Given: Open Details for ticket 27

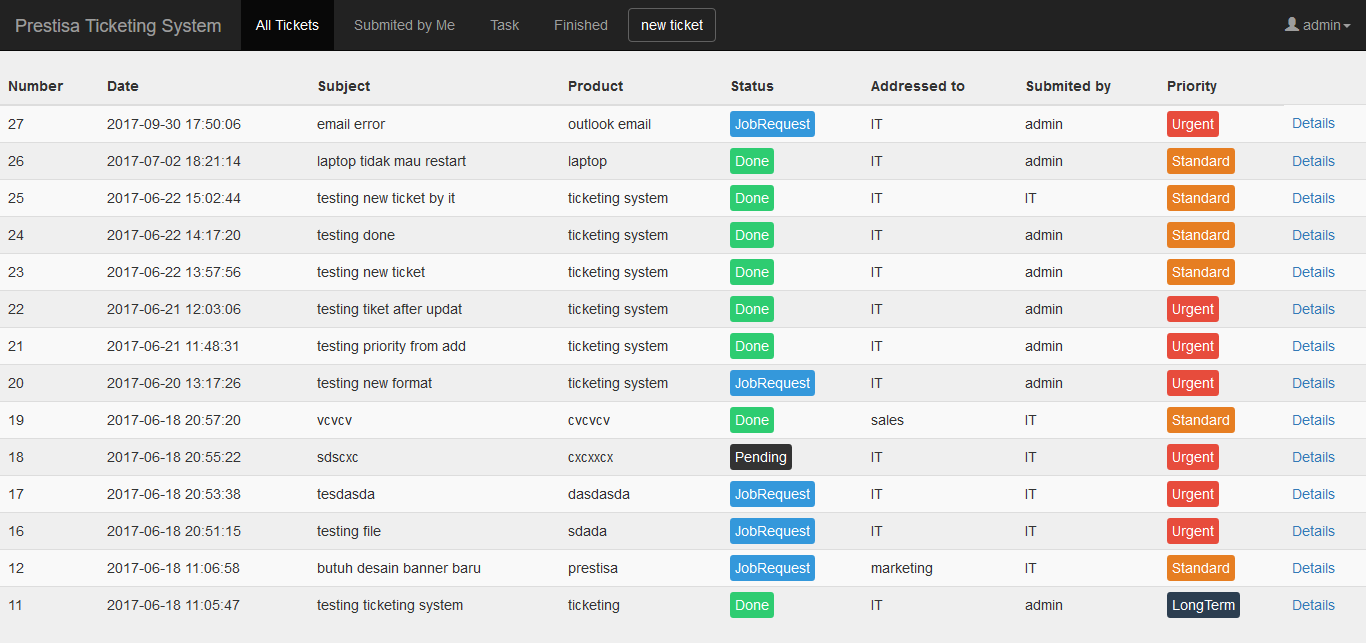Looking at the screenshot, I should 1313,124.
